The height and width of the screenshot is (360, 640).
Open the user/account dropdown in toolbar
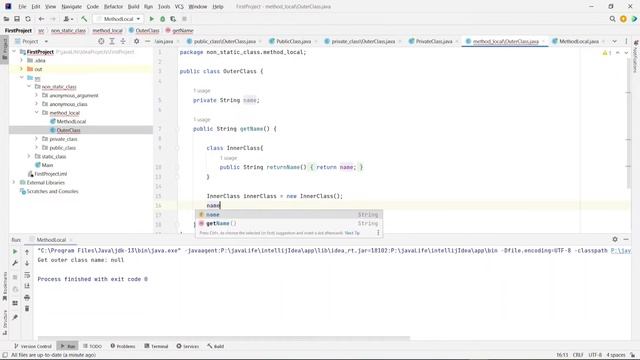(68, 19)
